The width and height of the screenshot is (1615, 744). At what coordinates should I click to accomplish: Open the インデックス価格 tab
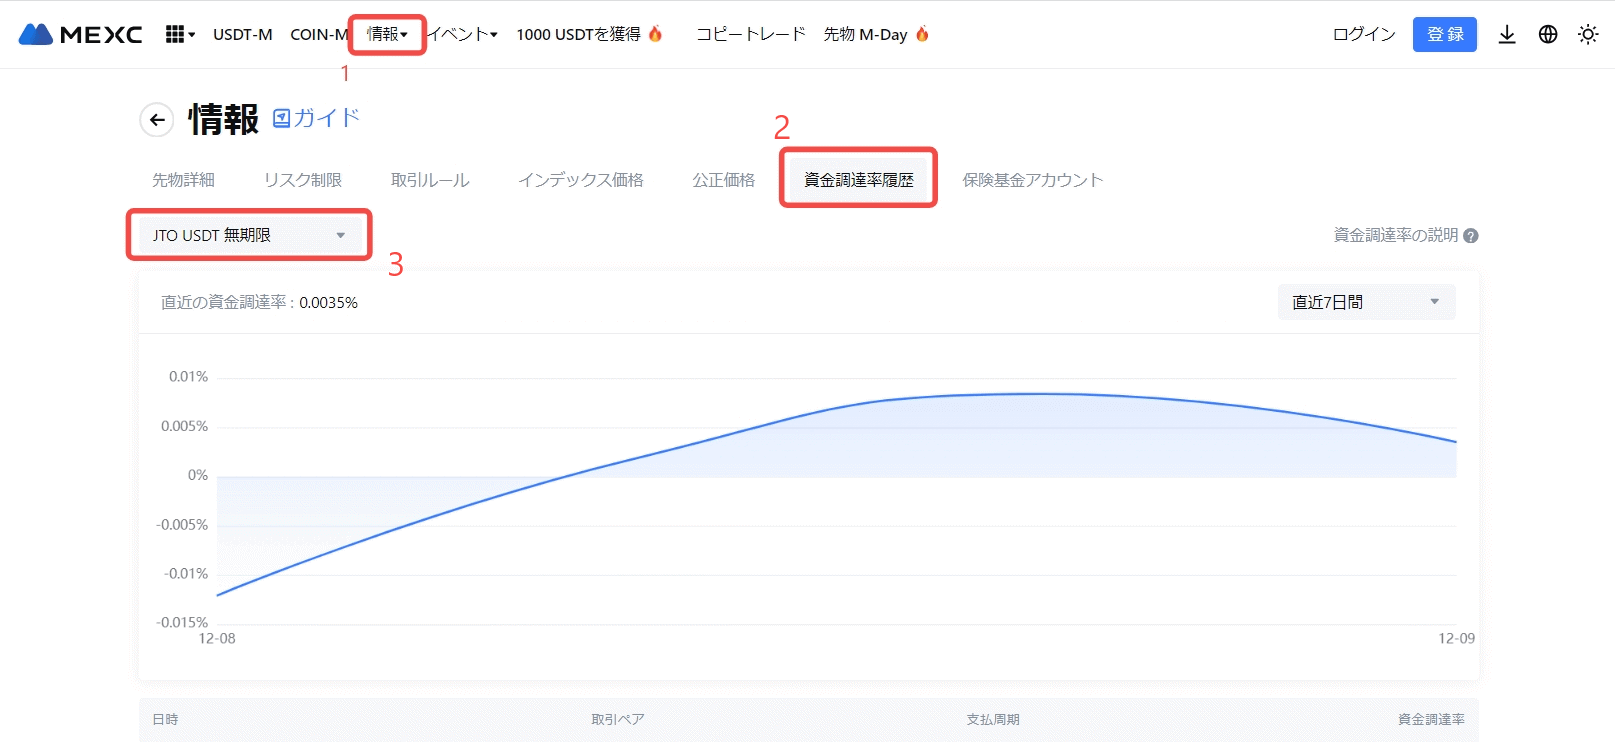pos(580,180)
